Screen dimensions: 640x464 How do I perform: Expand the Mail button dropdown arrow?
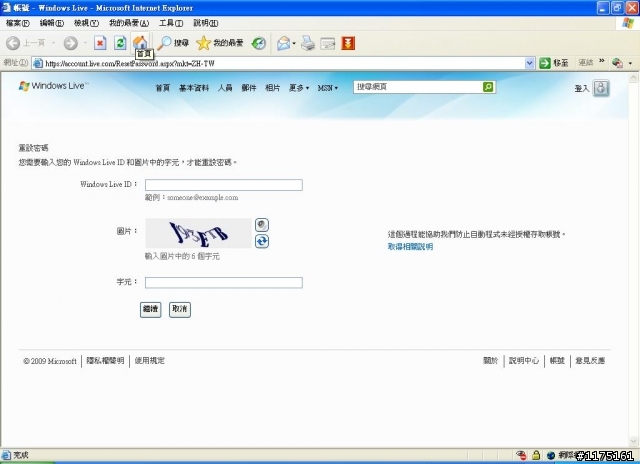(294, 43)
